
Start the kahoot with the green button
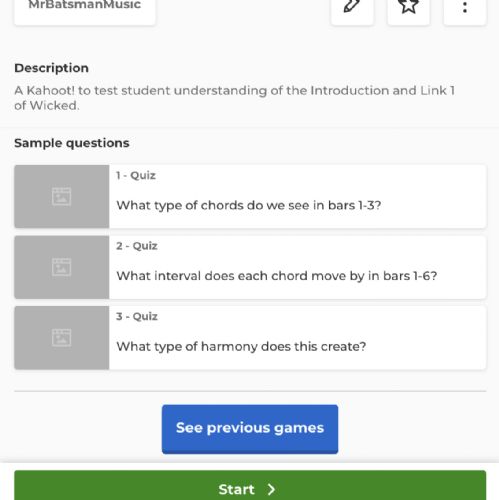tap(250, 485)
